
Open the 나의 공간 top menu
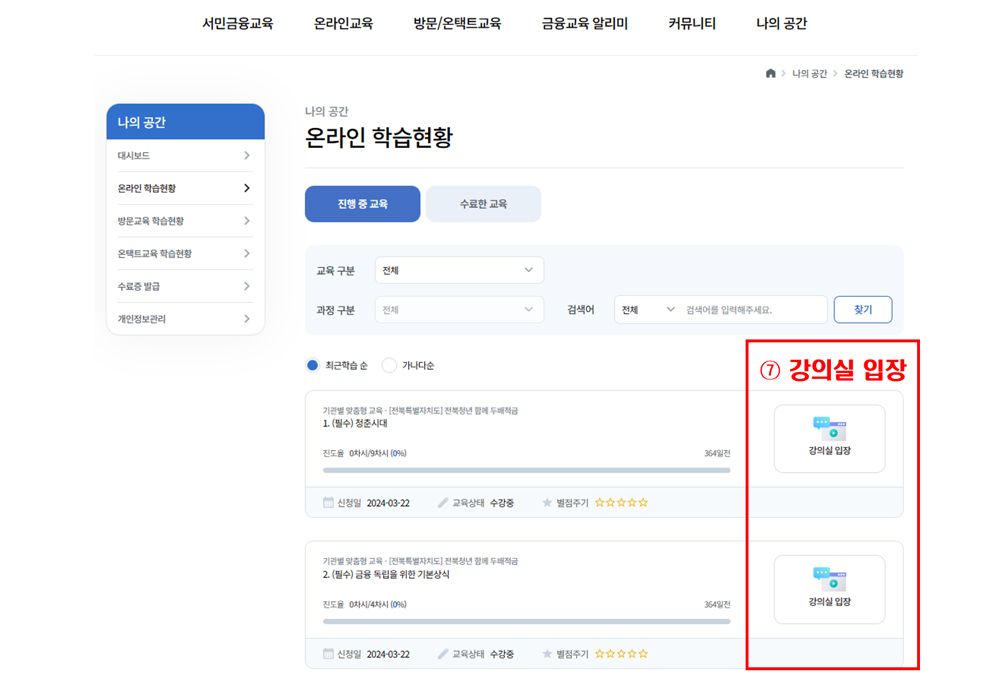coord(781,24)
